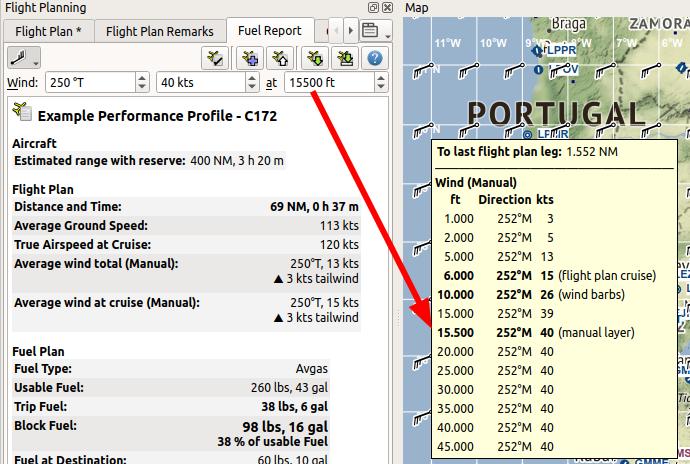Click the 40 kts wind speed field

click(x=201, y=82)
